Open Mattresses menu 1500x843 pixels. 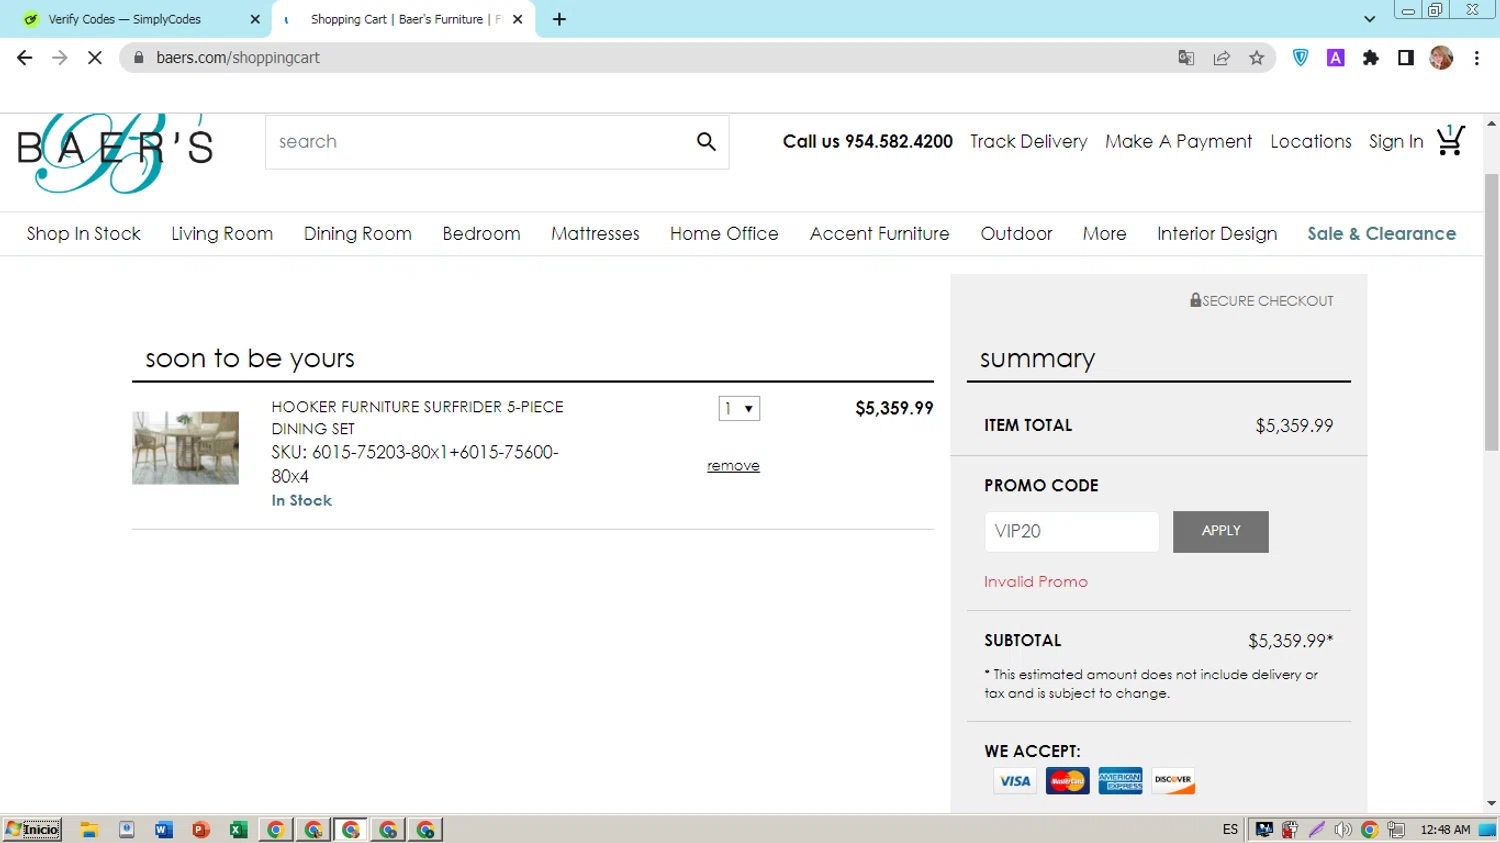pyautogui.click(x=595, y=234)
